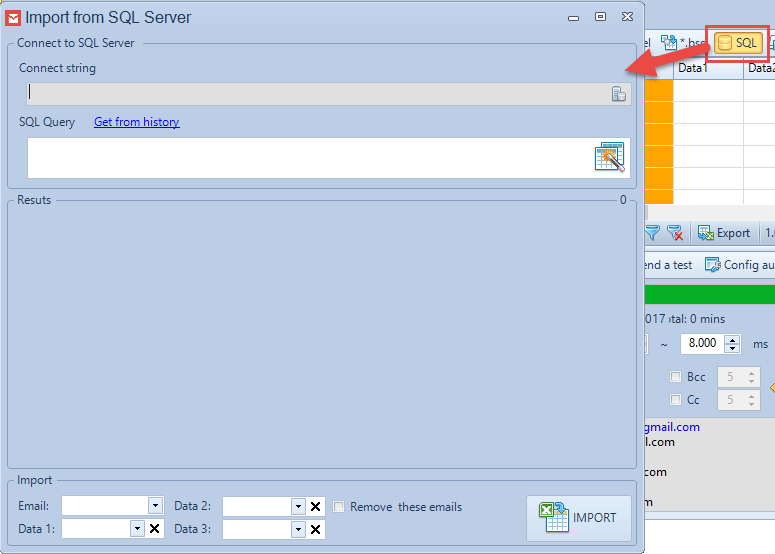The width and height of the screenshot is (775, 554).
Task: Click the 8.000 ms delay input
Action: (x=703, y=343)
